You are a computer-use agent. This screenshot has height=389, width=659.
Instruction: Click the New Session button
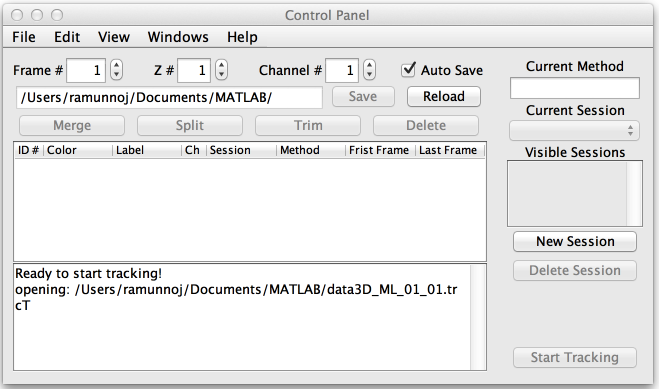click(x=575, y=242)
